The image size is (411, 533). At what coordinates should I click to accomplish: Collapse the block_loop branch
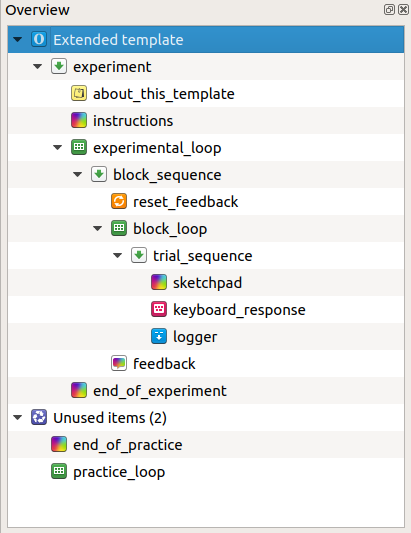point(98,229)
